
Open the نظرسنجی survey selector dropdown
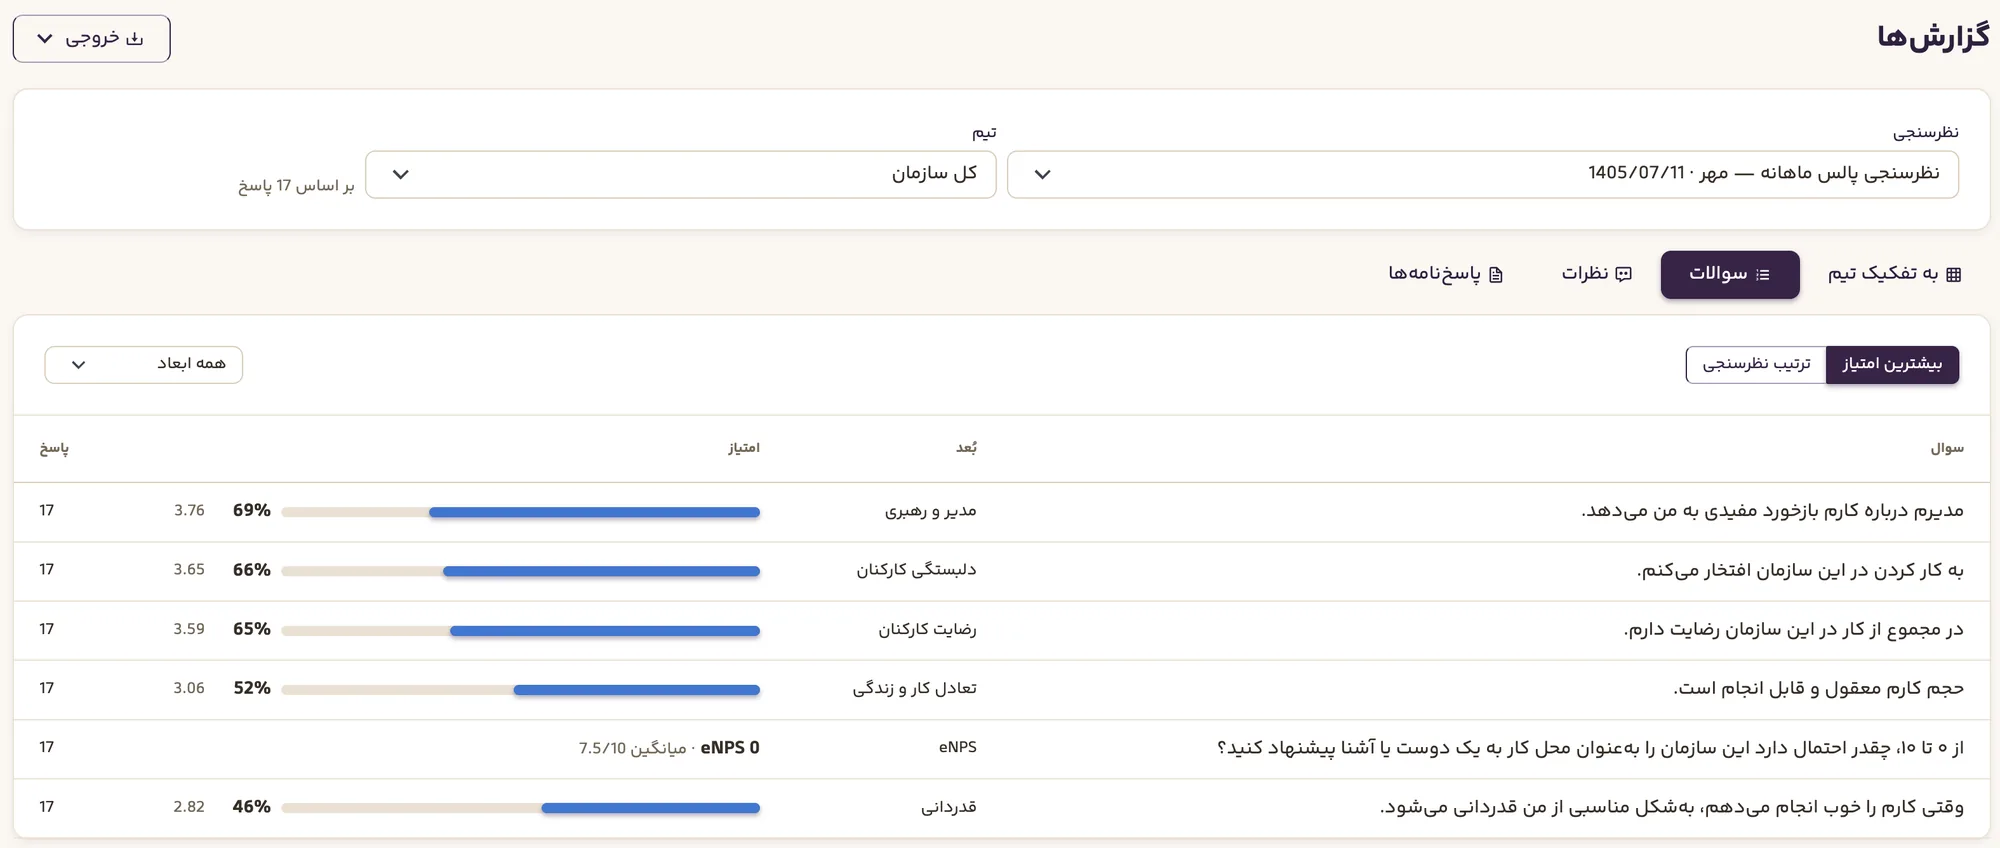click(x=1482, y=174)
